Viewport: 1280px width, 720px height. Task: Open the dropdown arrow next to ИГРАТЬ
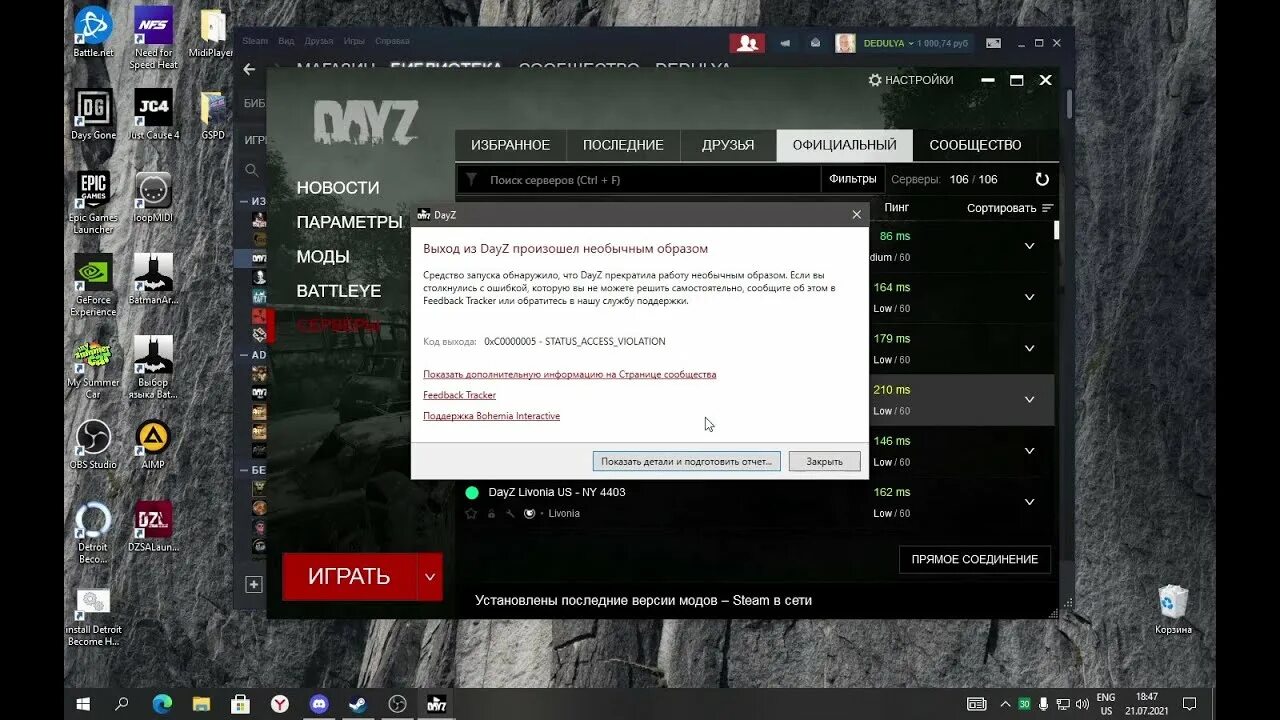(430, 576)
